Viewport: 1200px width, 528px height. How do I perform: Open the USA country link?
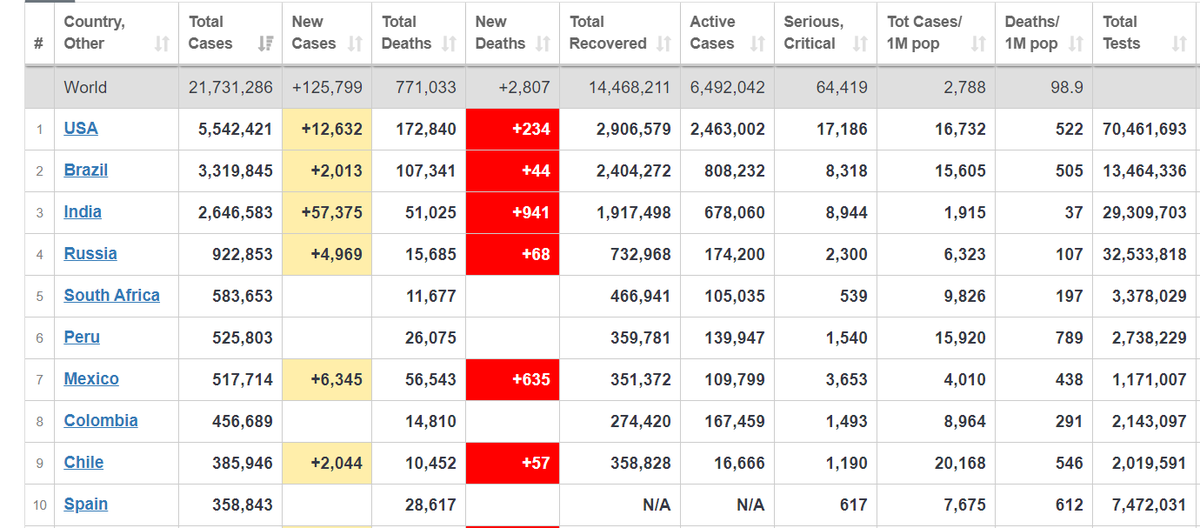tap(81, 128)
